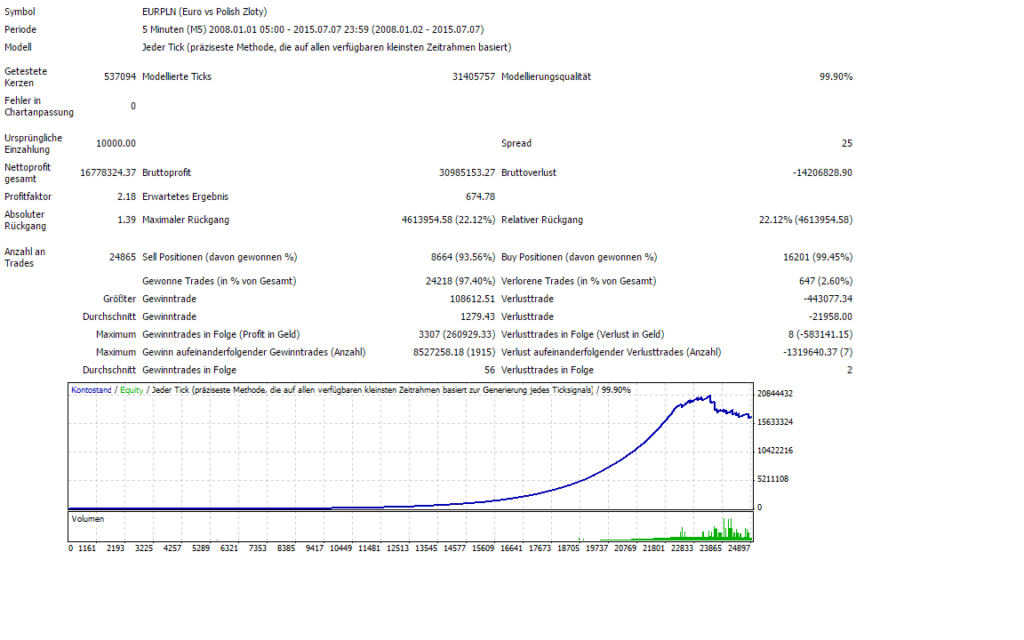Click the 'Gewonne Trades (in % von Gesamt)' label
This screenshot has width=1024, height=640.
click(x=219, y=281)
